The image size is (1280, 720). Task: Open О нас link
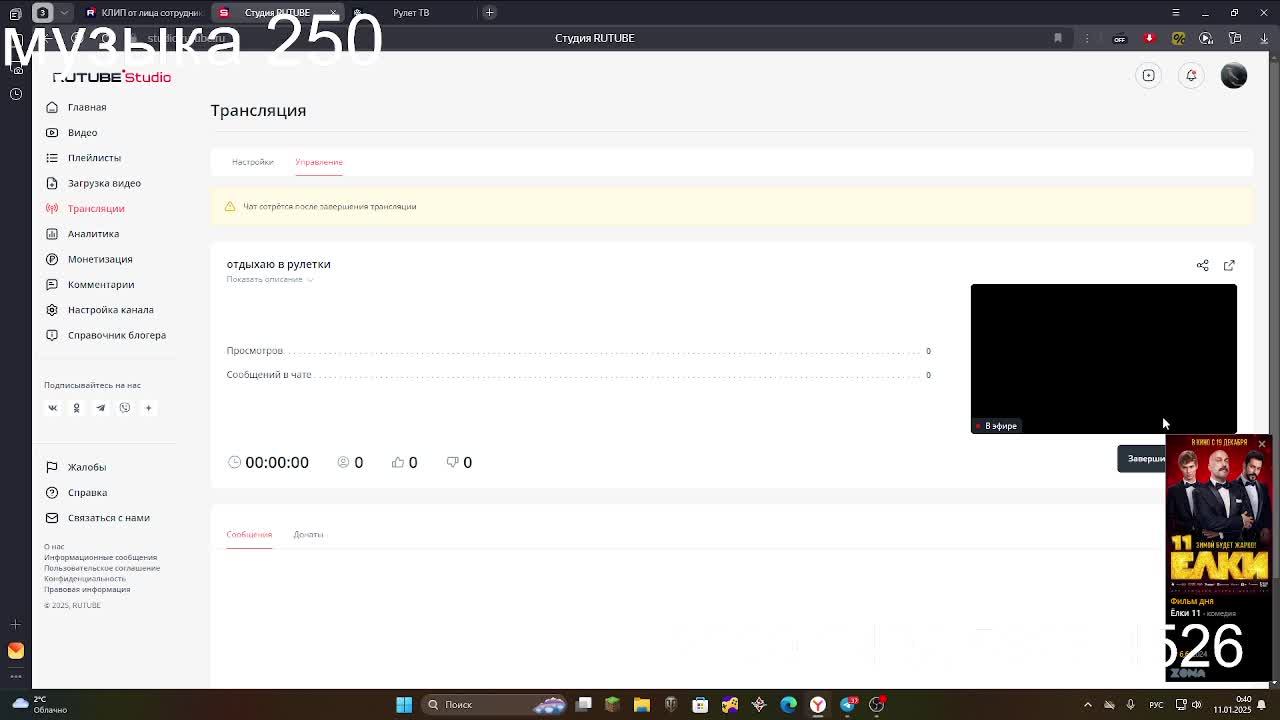tap(54, 547)
